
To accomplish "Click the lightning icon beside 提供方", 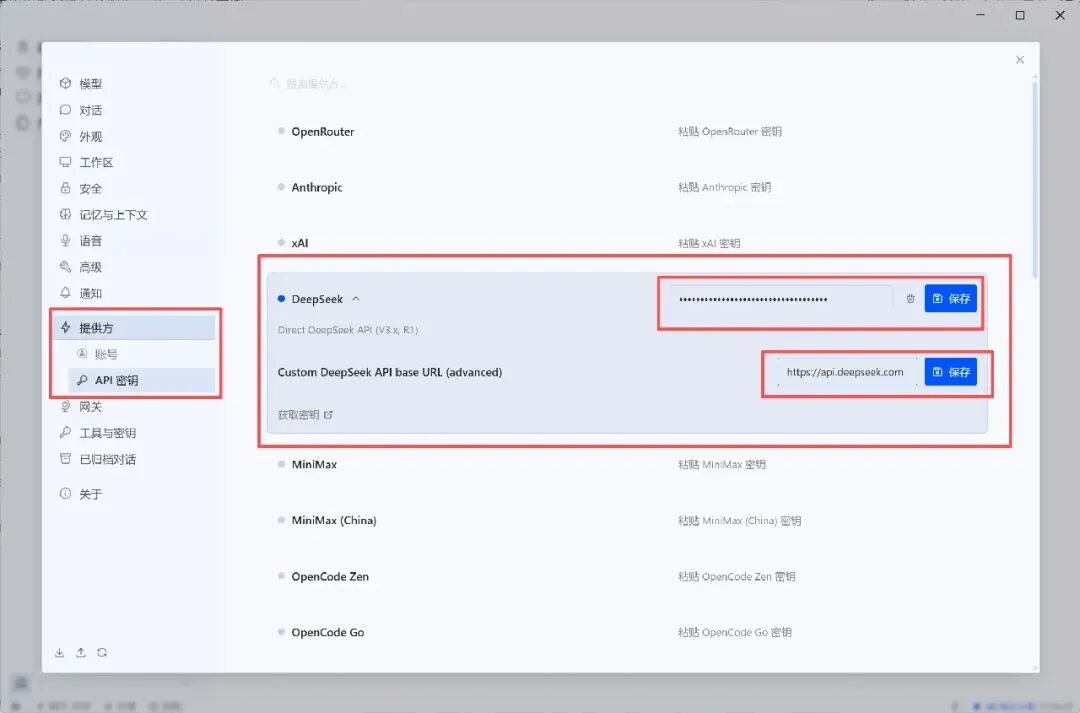I will tap(65, 328).
